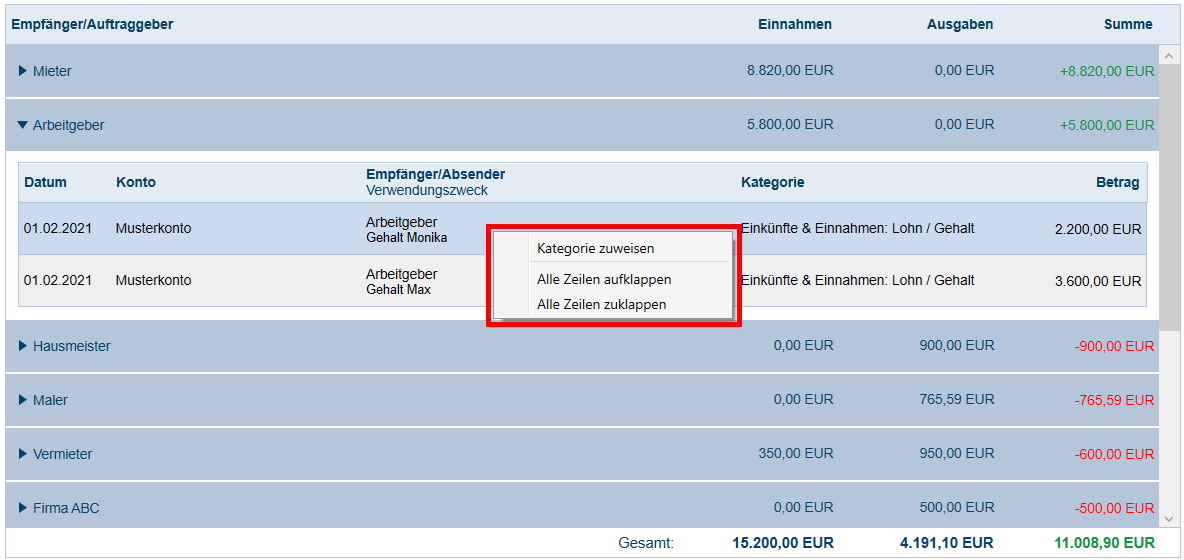Expand the Vermieter row
The image size is (1184, 560).
[23, 454]
